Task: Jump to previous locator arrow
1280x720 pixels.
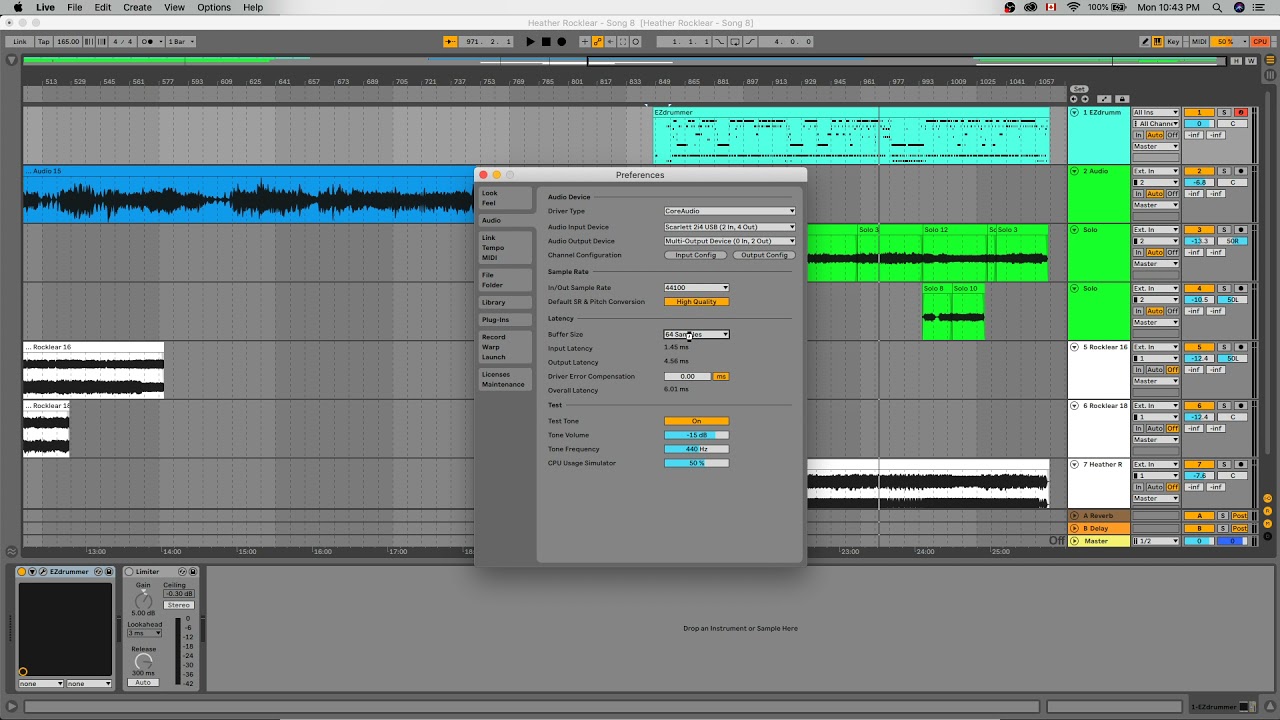Action: coord(1073,99)
